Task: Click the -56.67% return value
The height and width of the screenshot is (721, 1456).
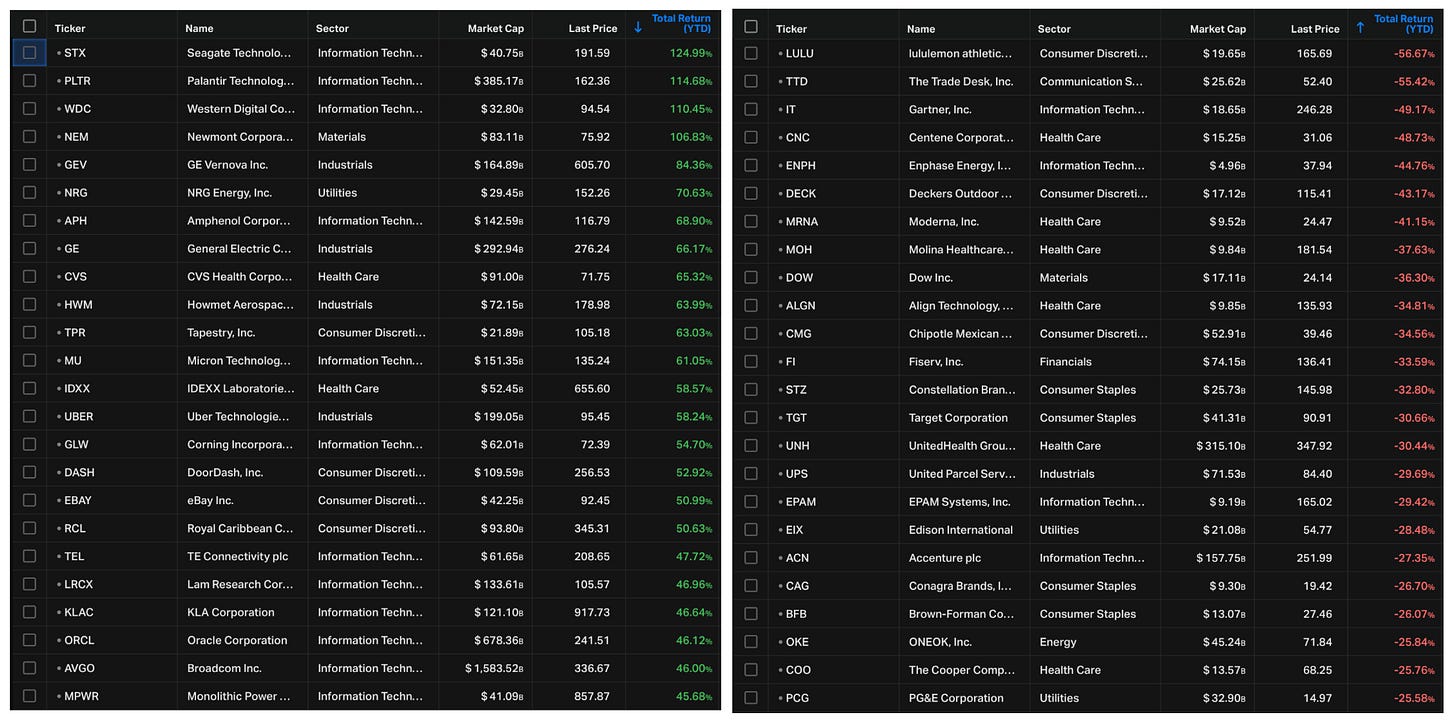Action: [x=1414, y=53]
